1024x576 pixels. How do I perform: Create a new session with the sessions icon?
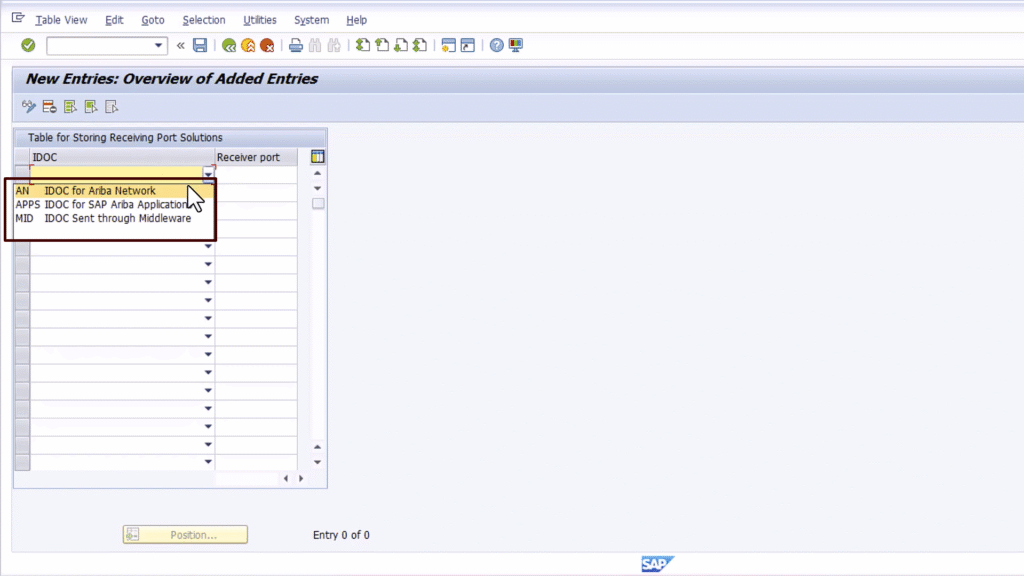(448, 45)
